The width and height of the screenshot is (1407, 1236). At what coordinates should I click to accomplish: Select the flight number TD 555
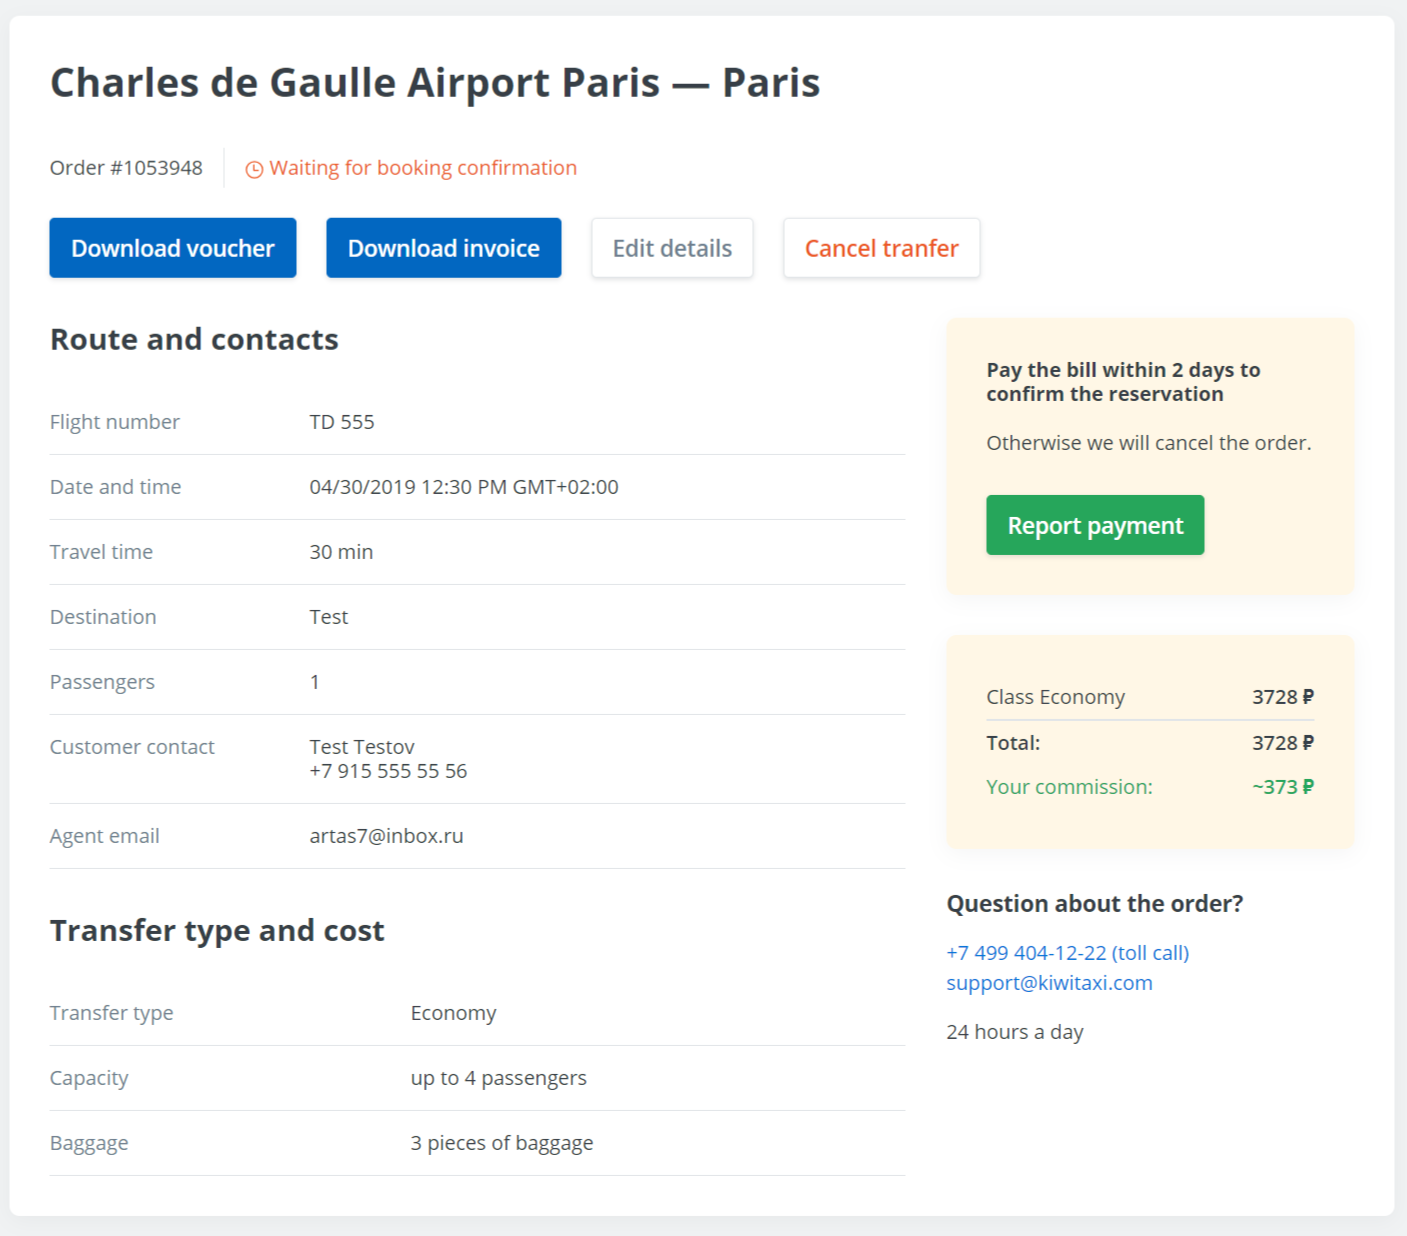click(341, 421)
